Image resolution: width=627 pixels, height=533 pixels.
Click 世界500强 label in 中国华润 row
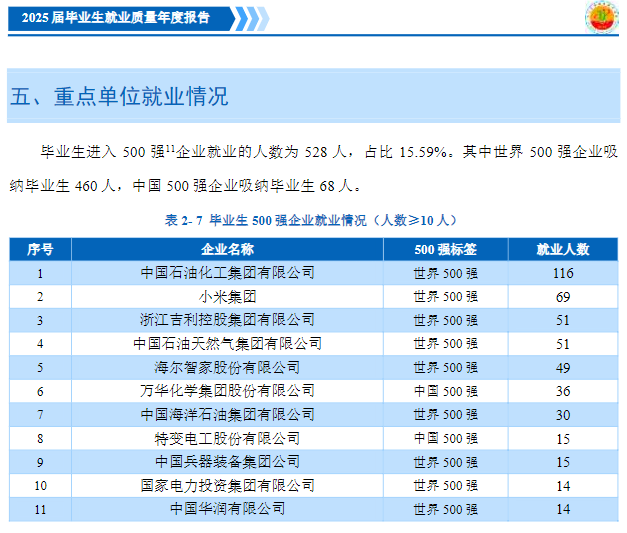[x=446, y=509]
